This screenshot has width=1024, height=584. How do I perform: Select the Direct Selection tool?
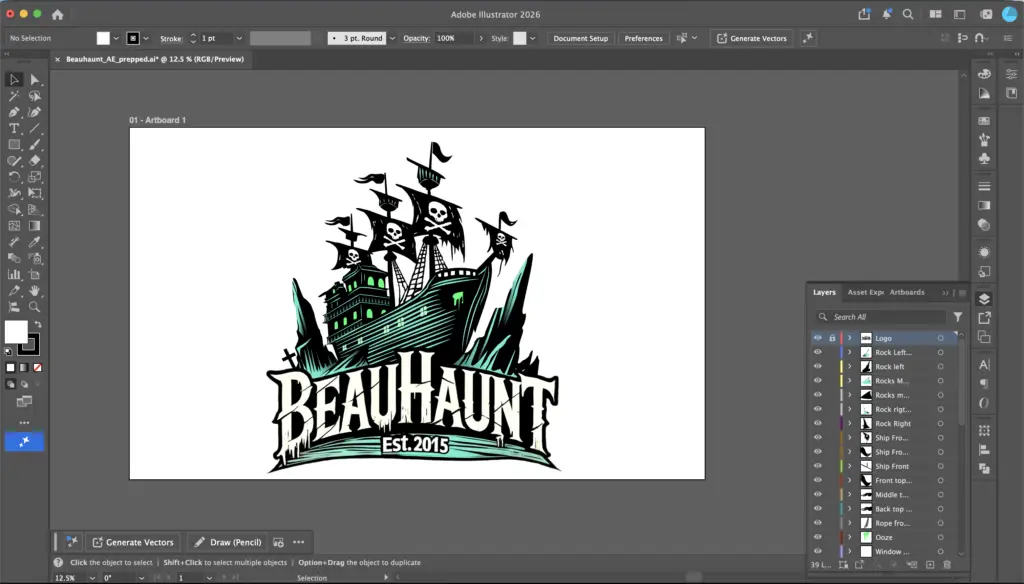coord(35,80)
